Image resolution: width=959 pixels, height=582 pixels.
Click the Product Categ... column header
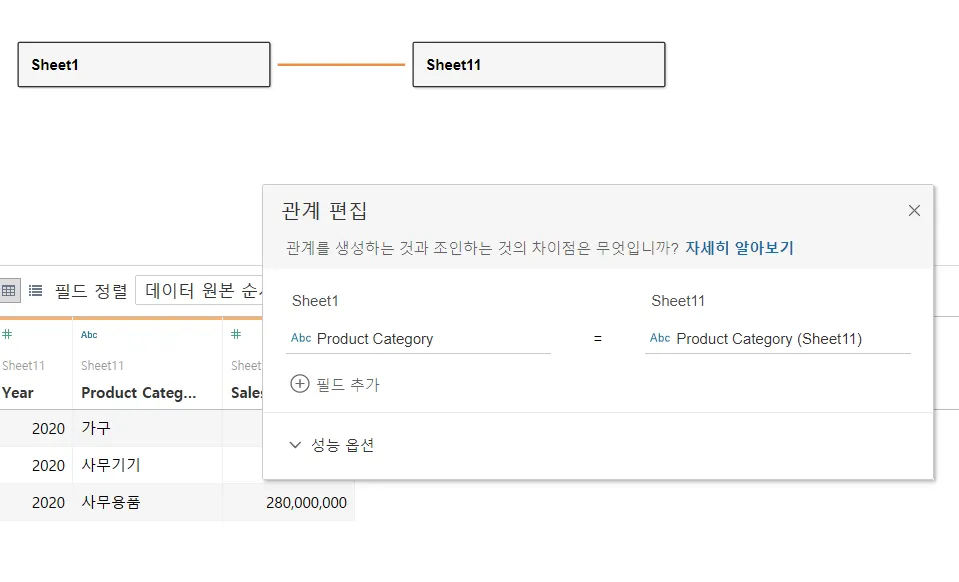138,393
